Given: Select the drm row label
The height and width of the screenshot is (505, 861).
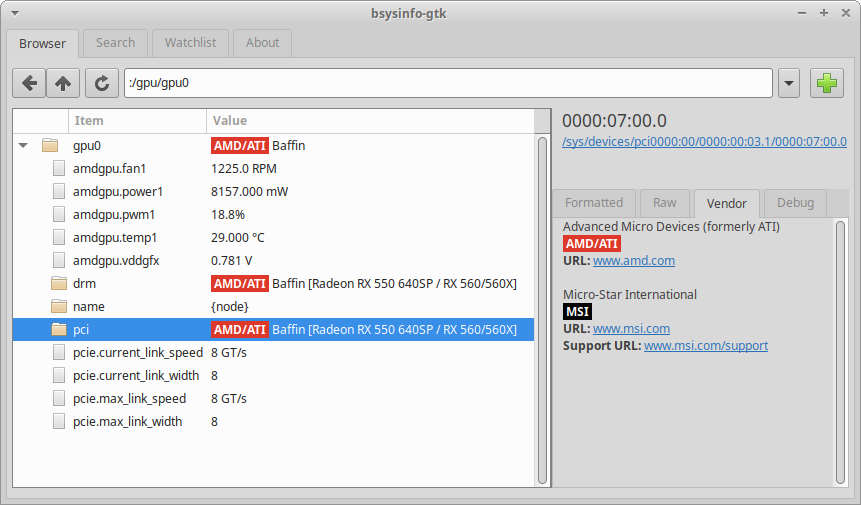Looking at the screenshot, I should pyautogui.click(x=84, y=283).
